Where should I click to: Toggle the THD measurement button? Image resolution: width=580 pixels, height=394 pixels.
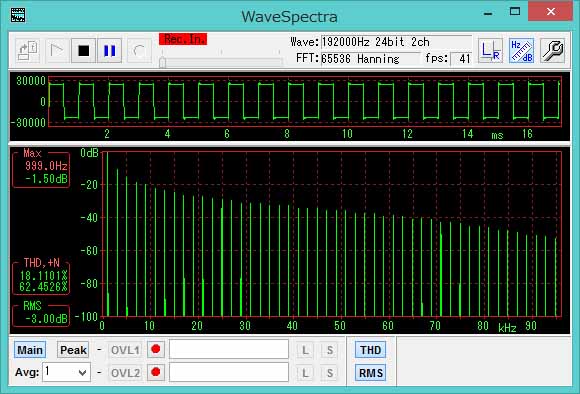371,350
